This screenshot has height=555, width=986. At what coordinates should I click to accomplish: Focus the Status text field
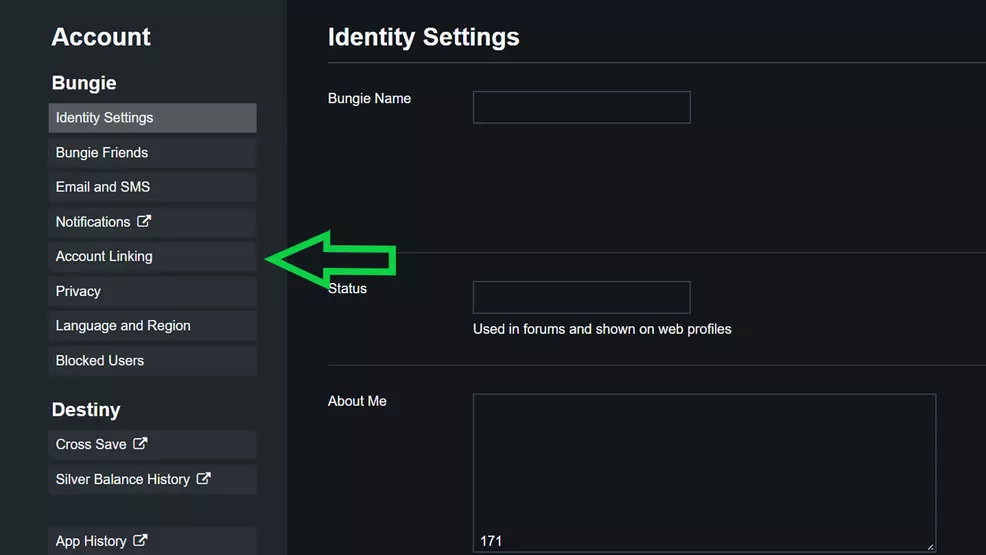click(x=581, y=297)
